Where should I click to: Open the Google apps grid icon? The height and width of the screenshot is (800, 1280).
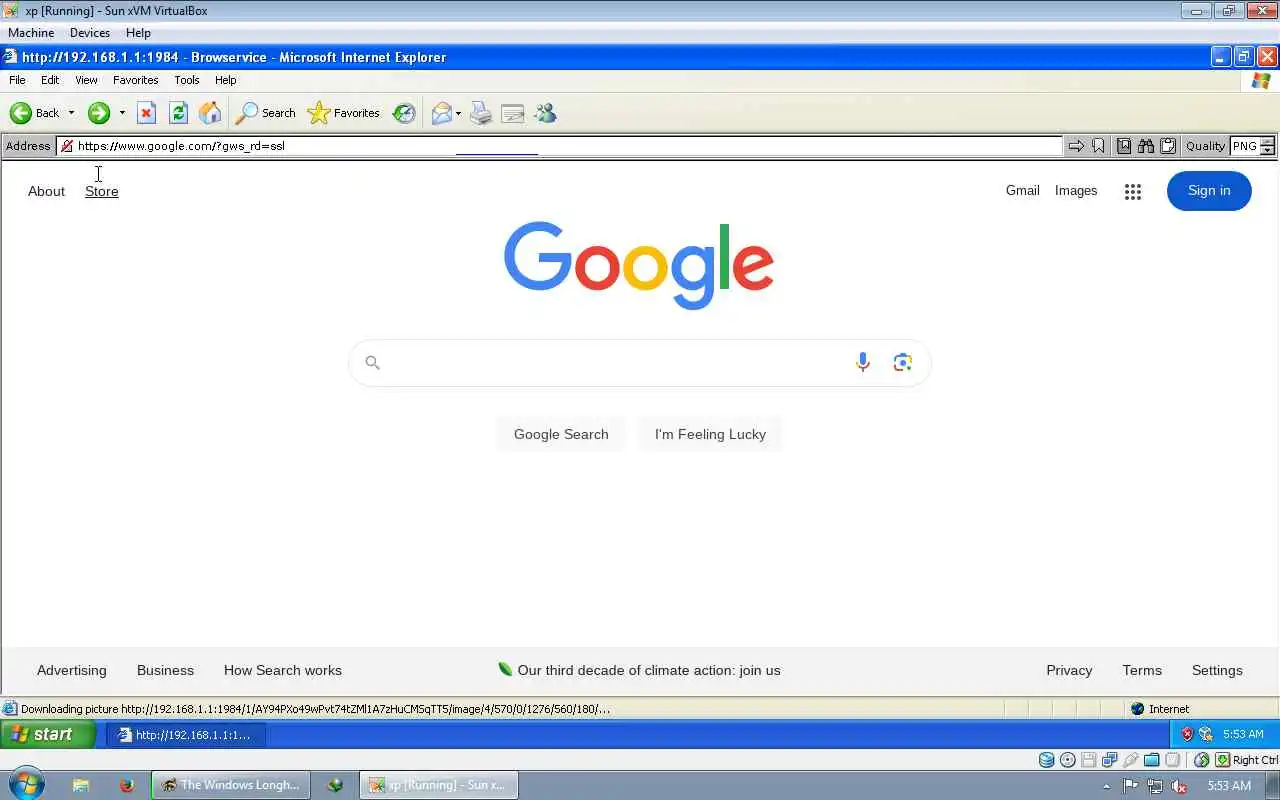tap(1132, 192)
